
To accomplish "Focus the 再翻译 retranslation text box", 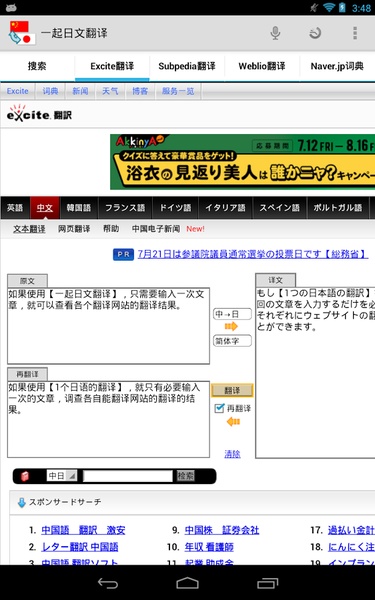I will click(108, 419).
